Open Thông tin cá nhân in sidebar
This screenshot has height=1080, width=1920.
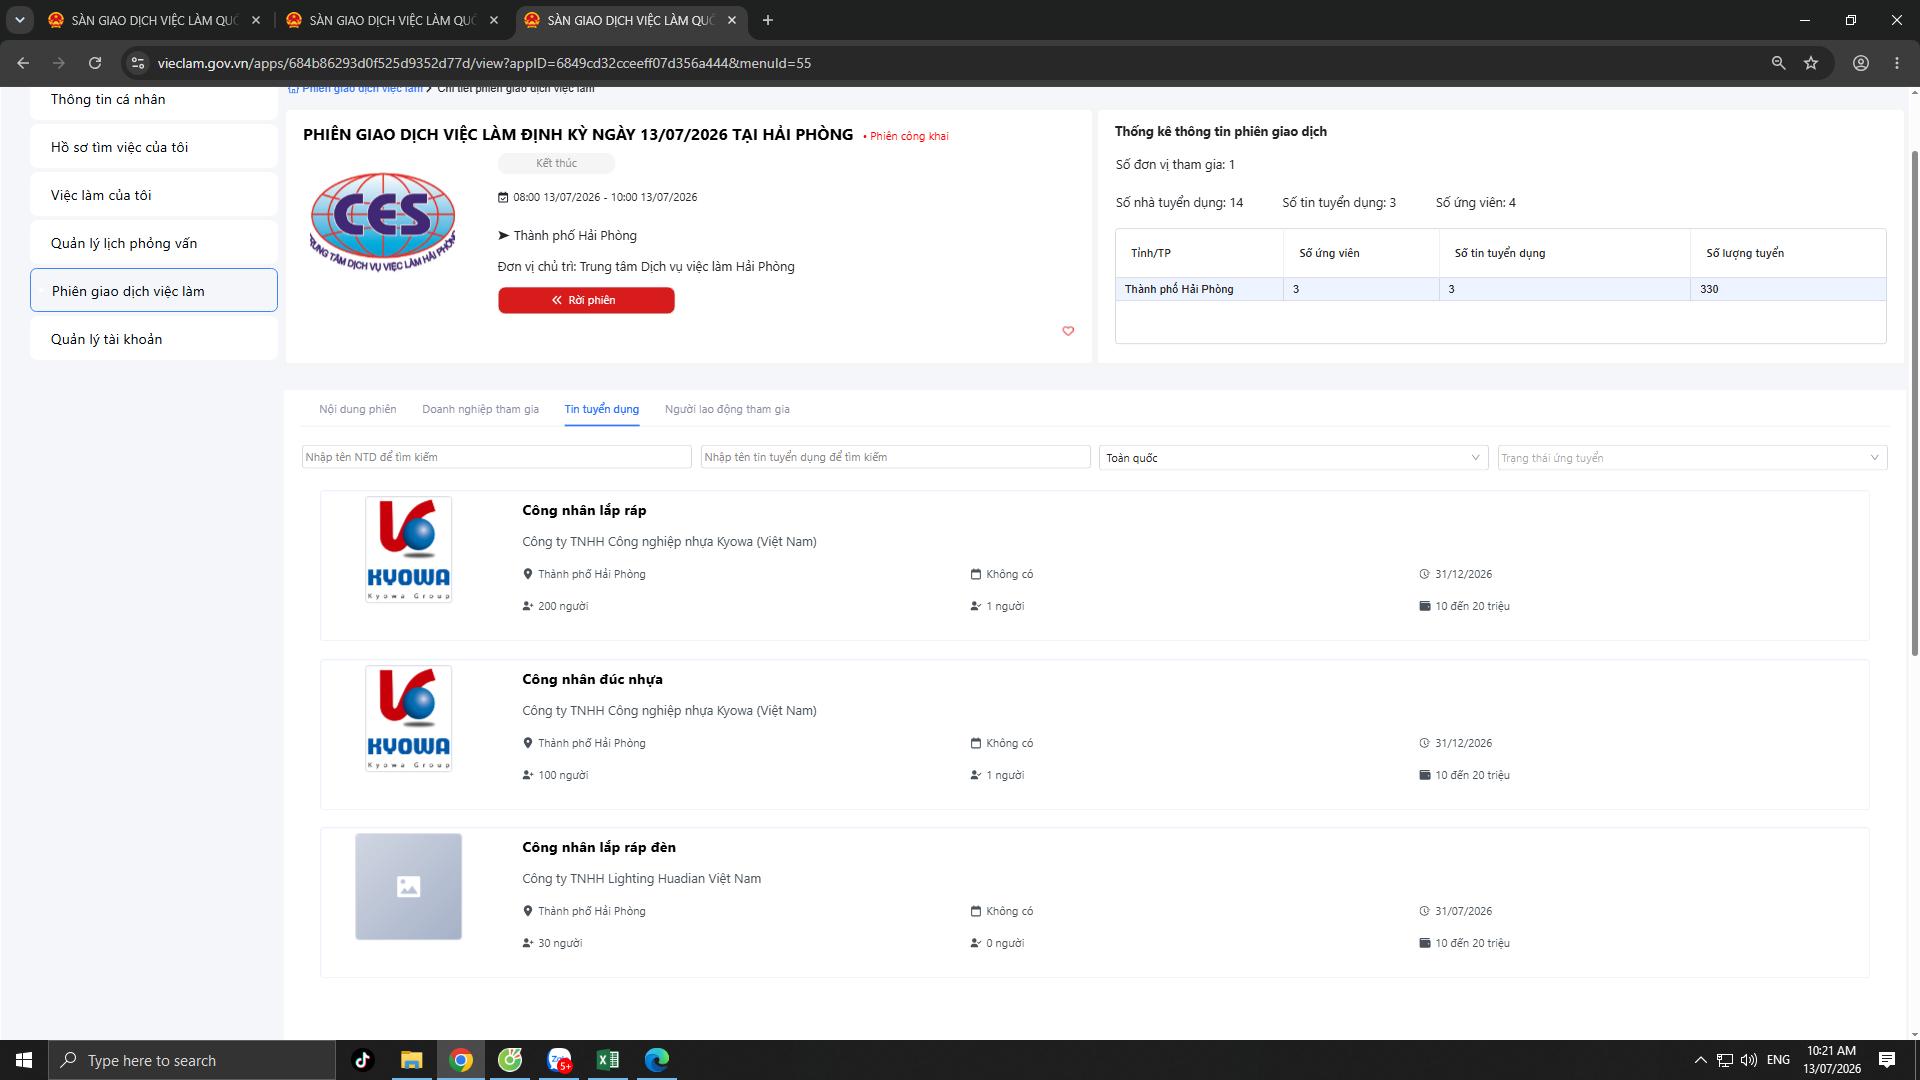(154, 100)
